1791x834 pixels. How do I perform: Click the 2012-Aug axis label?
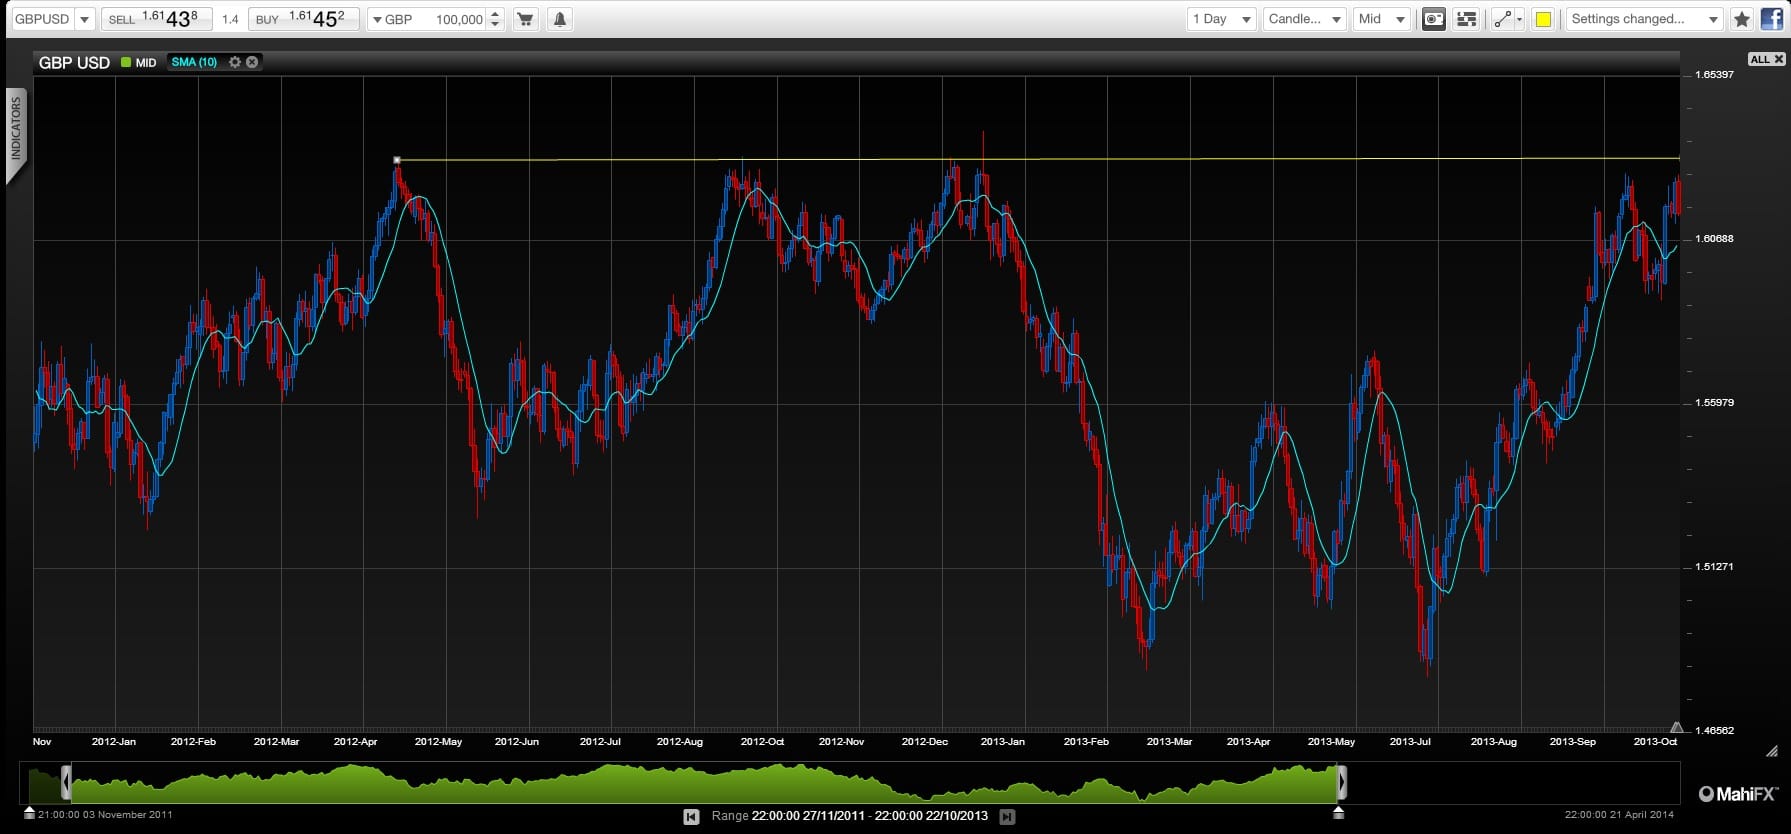[x=680, y=742]
